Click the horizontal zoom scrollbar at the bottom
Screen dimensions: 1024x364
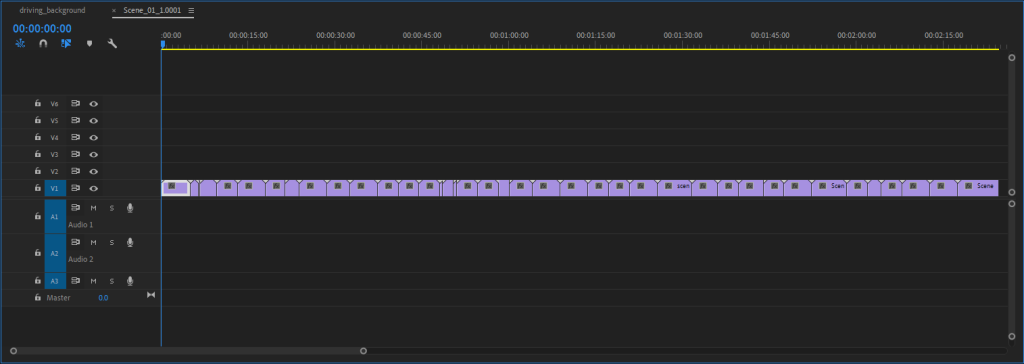188,351
